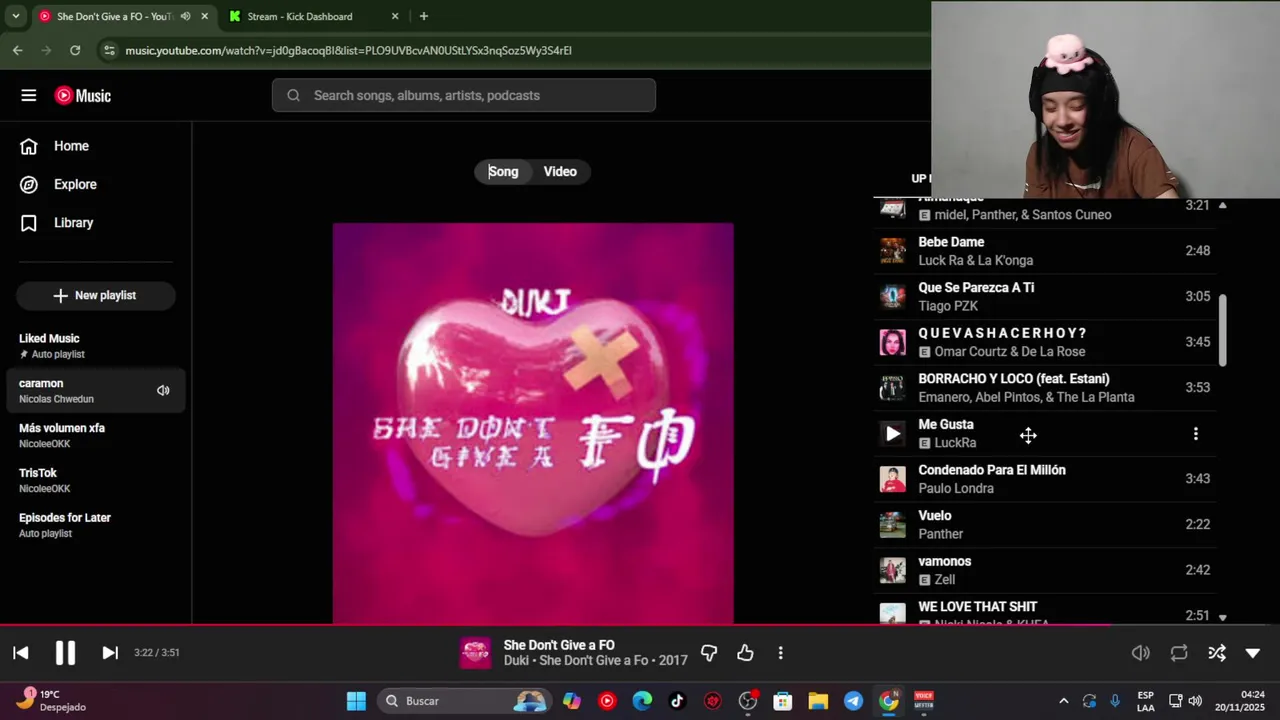Open Microsoft Edge from the taskbar

pos(642,701)
